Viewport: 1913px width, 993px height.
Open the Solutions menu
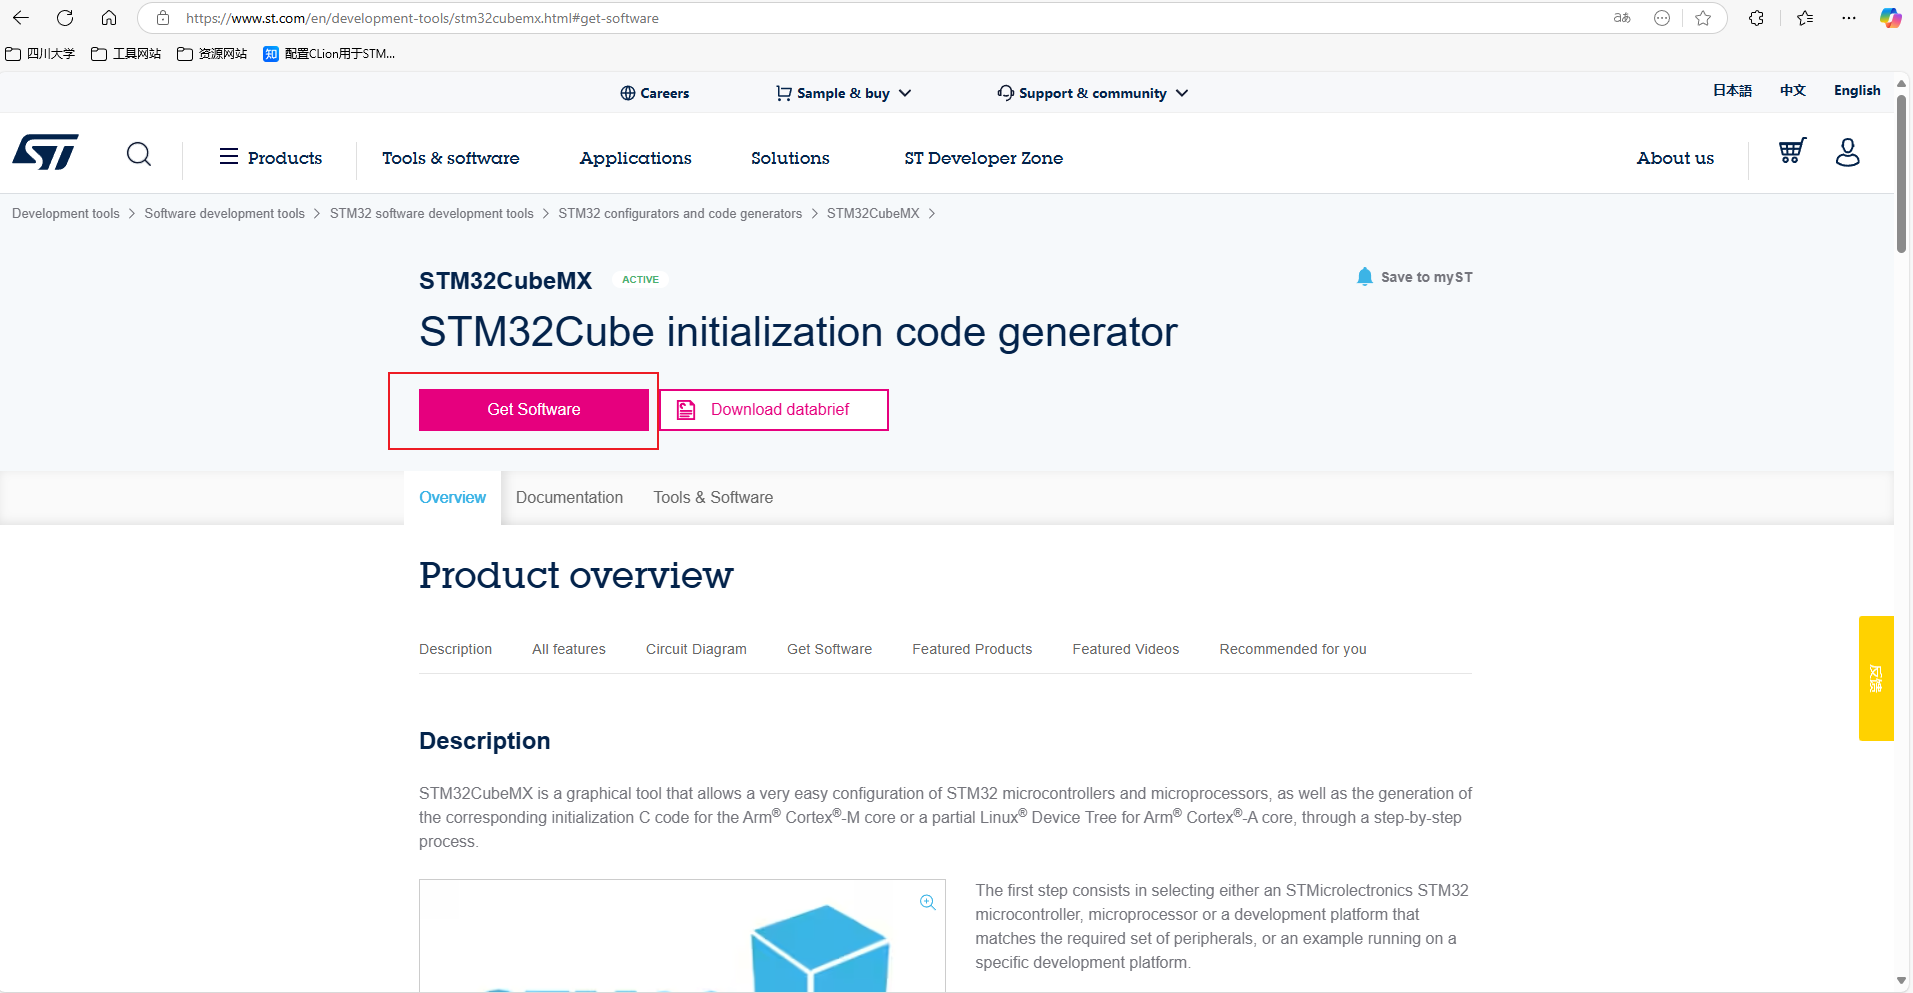(790, 158)
